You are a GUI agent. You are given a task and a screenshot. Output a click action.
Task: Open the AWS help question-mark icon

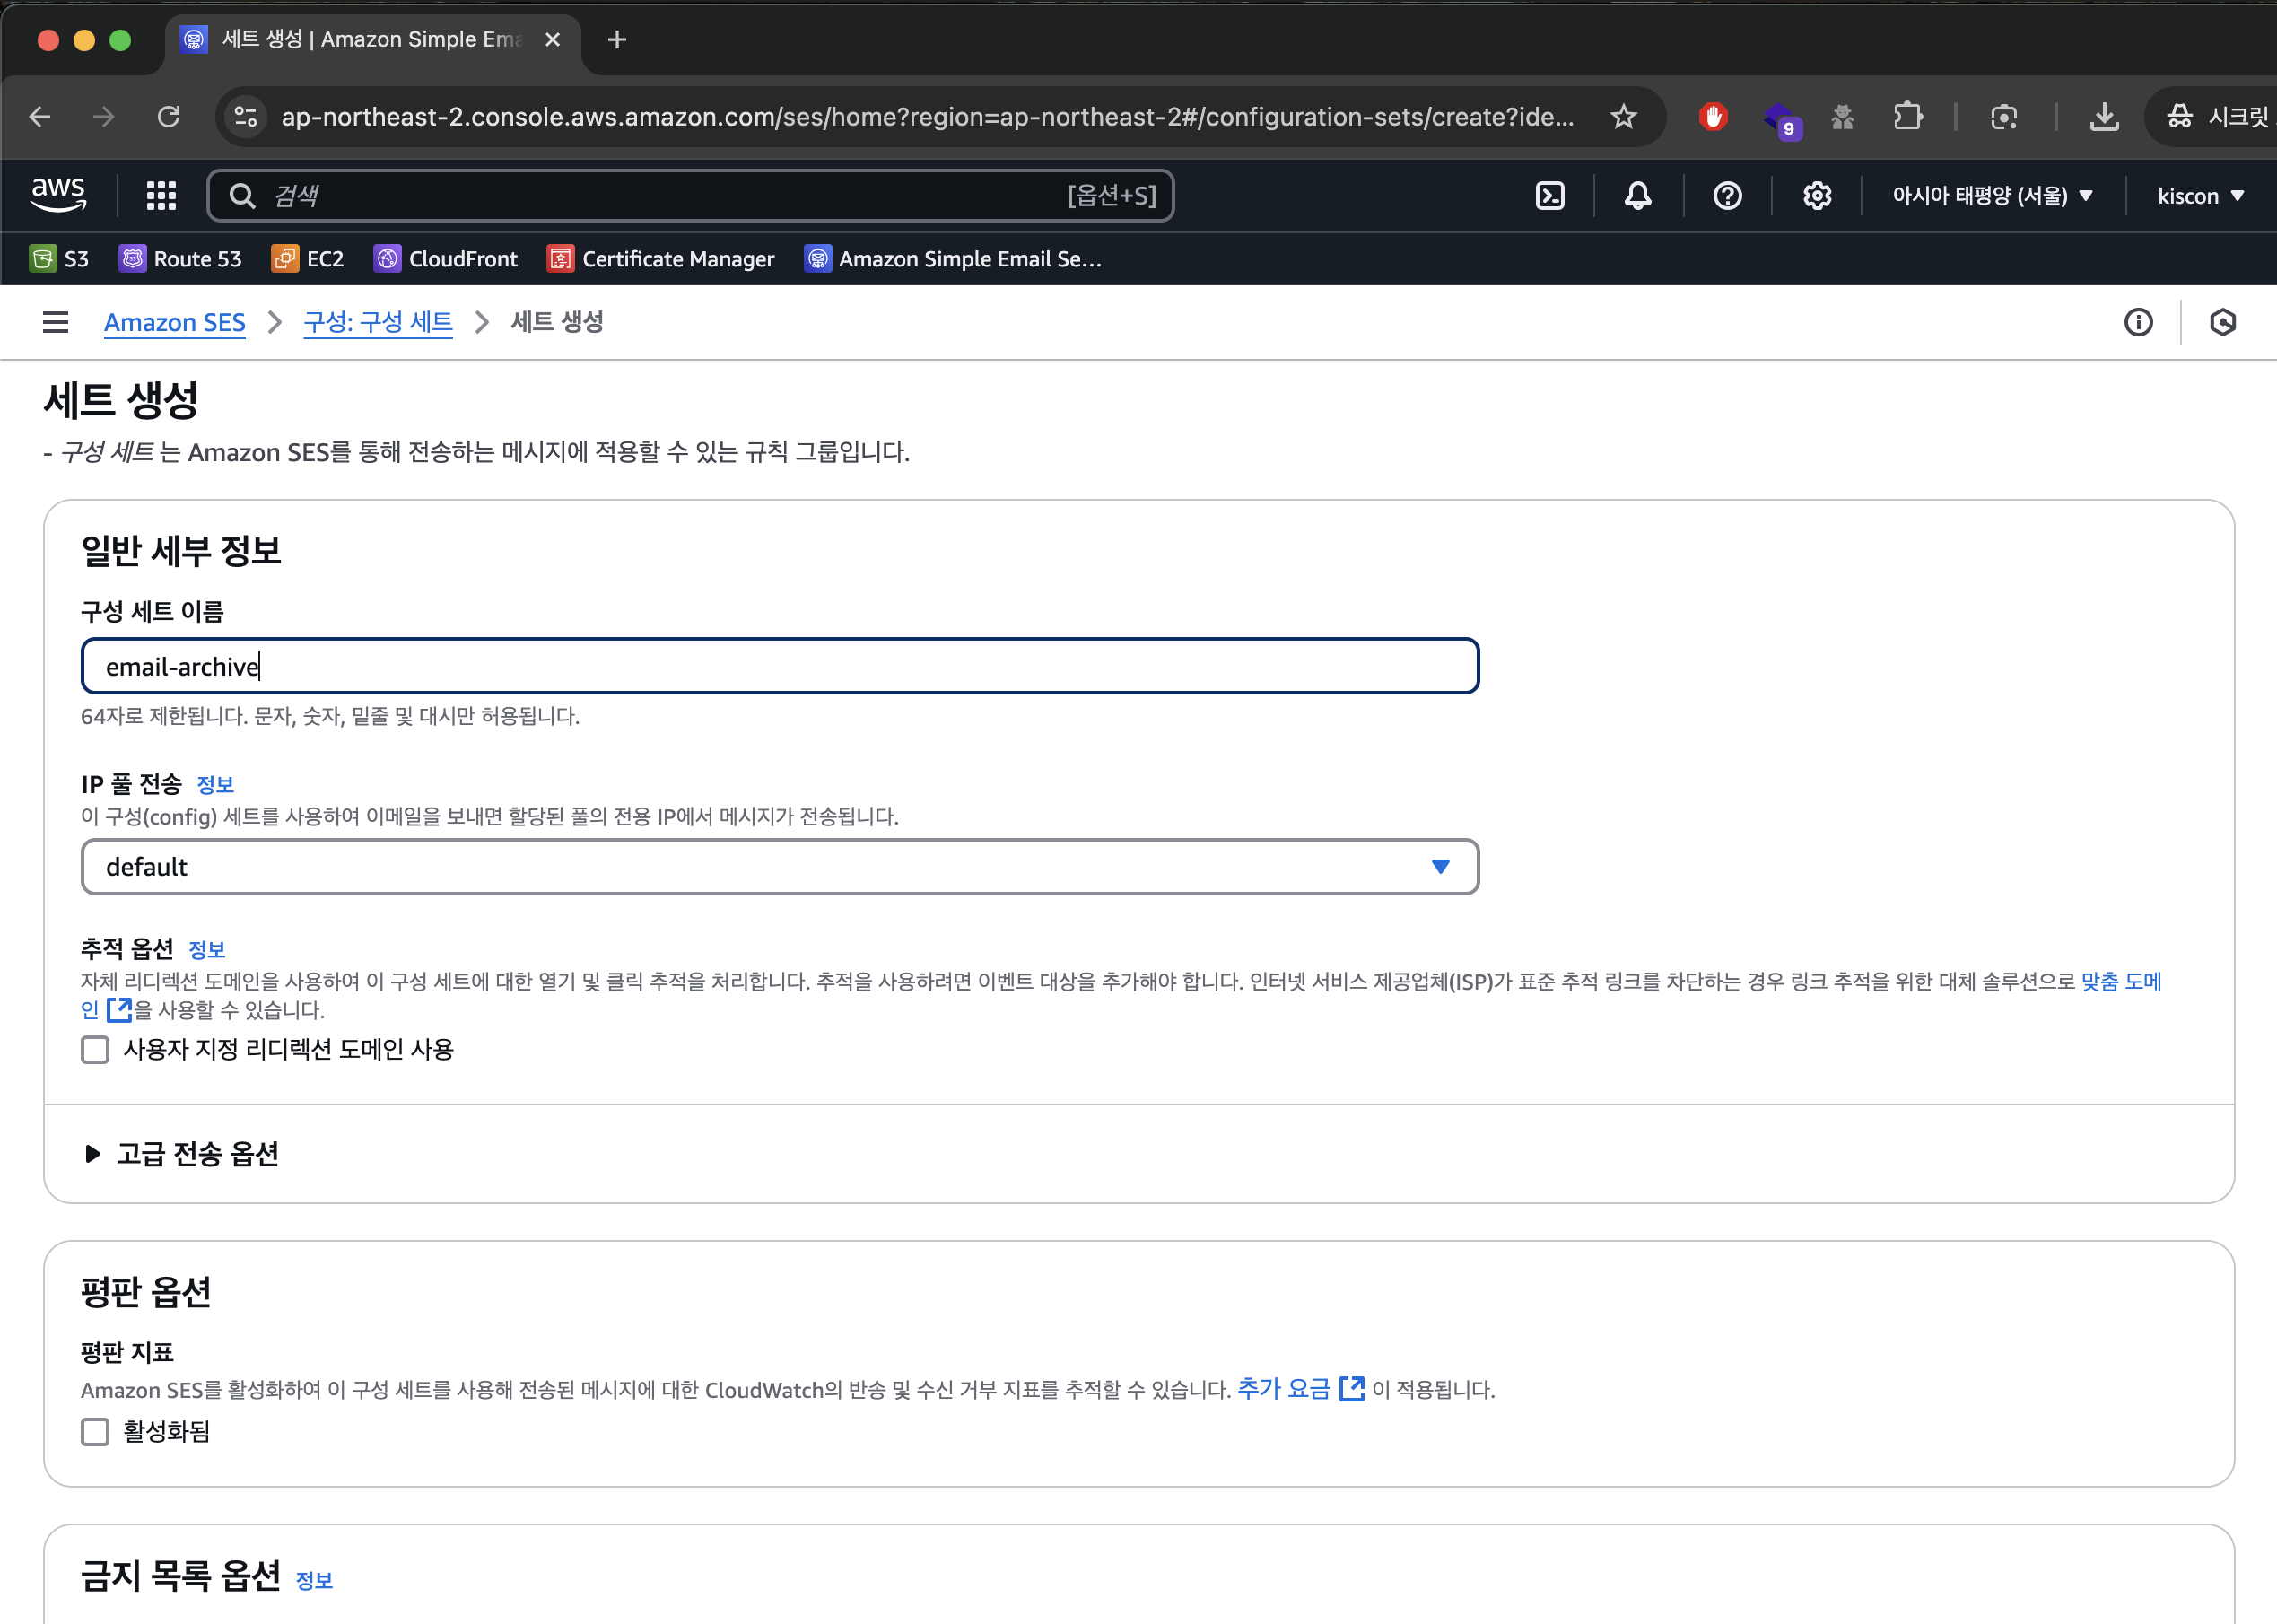point(1727,196)
